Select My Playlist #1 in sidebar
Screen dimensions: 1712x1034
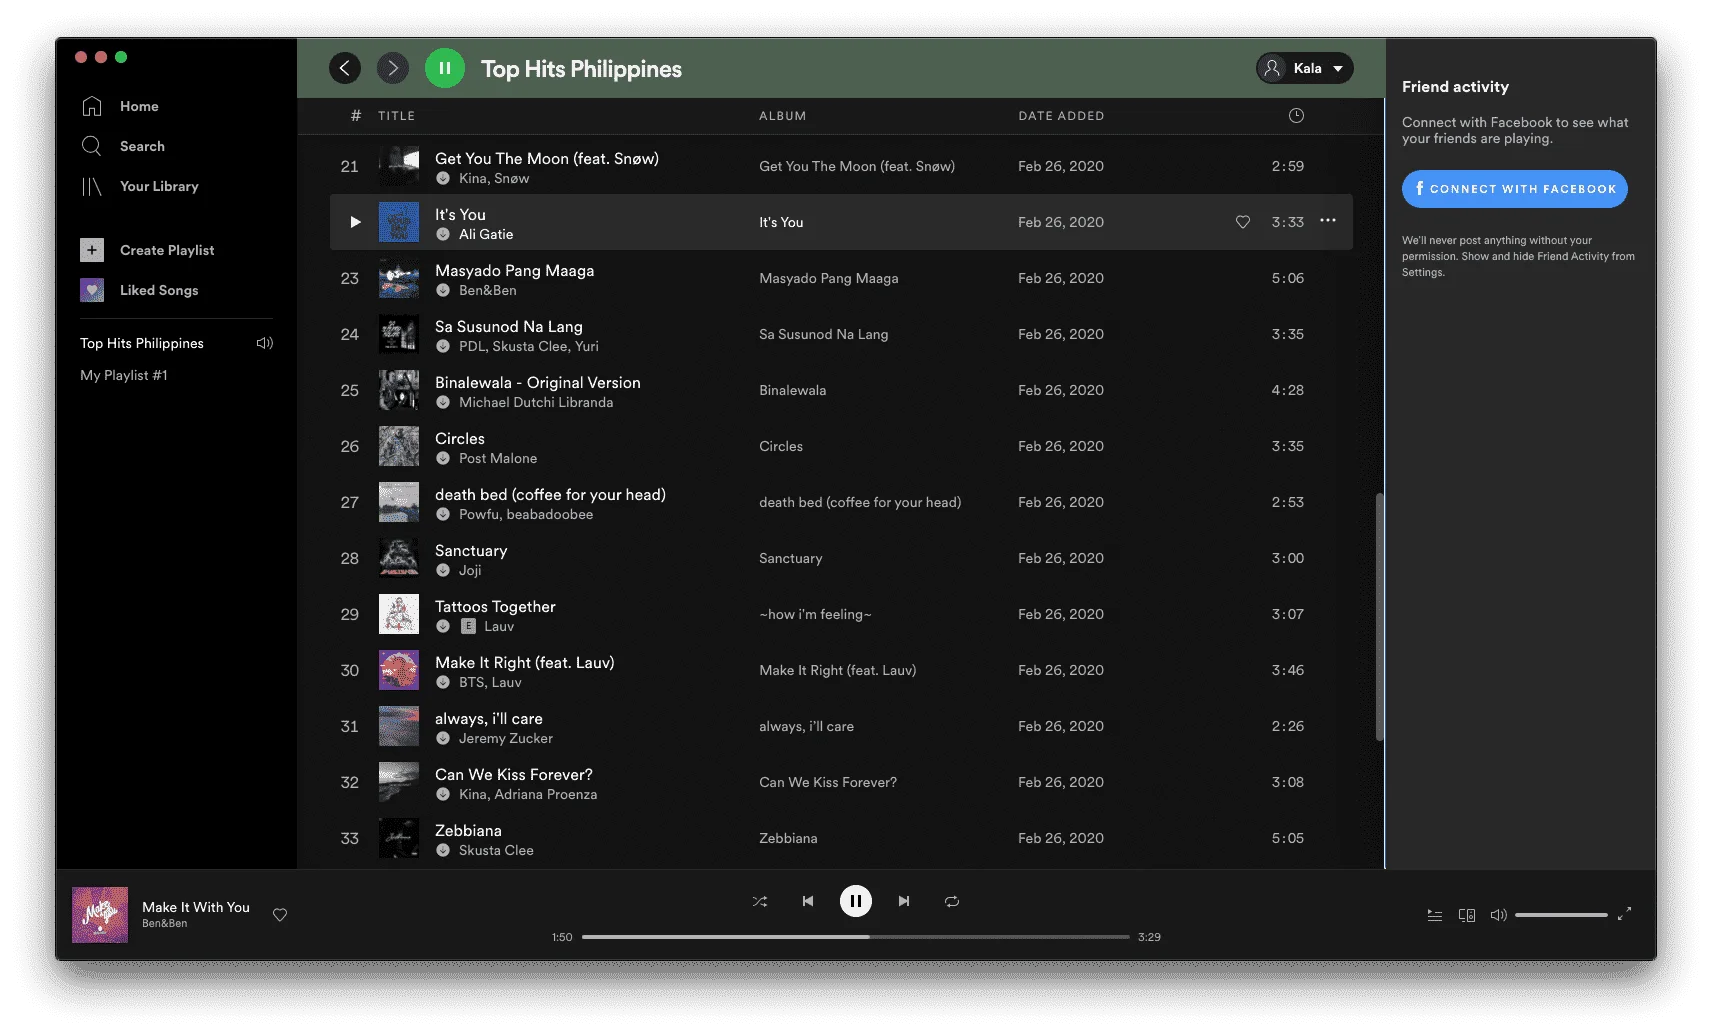pyautogui.click(x=124, y=375)
